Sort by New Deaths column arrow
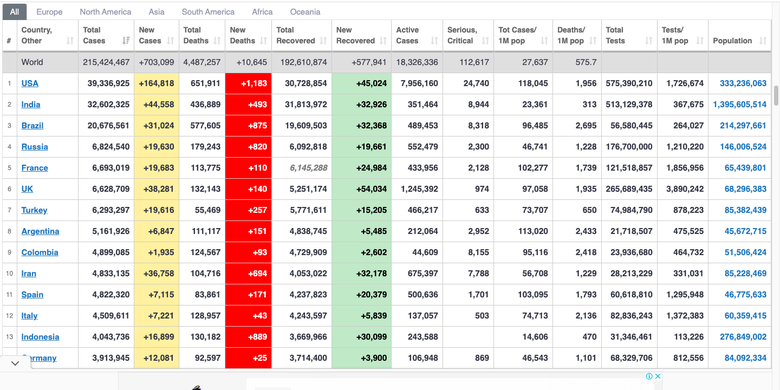780x390 pixels. [x=264, y=41]
